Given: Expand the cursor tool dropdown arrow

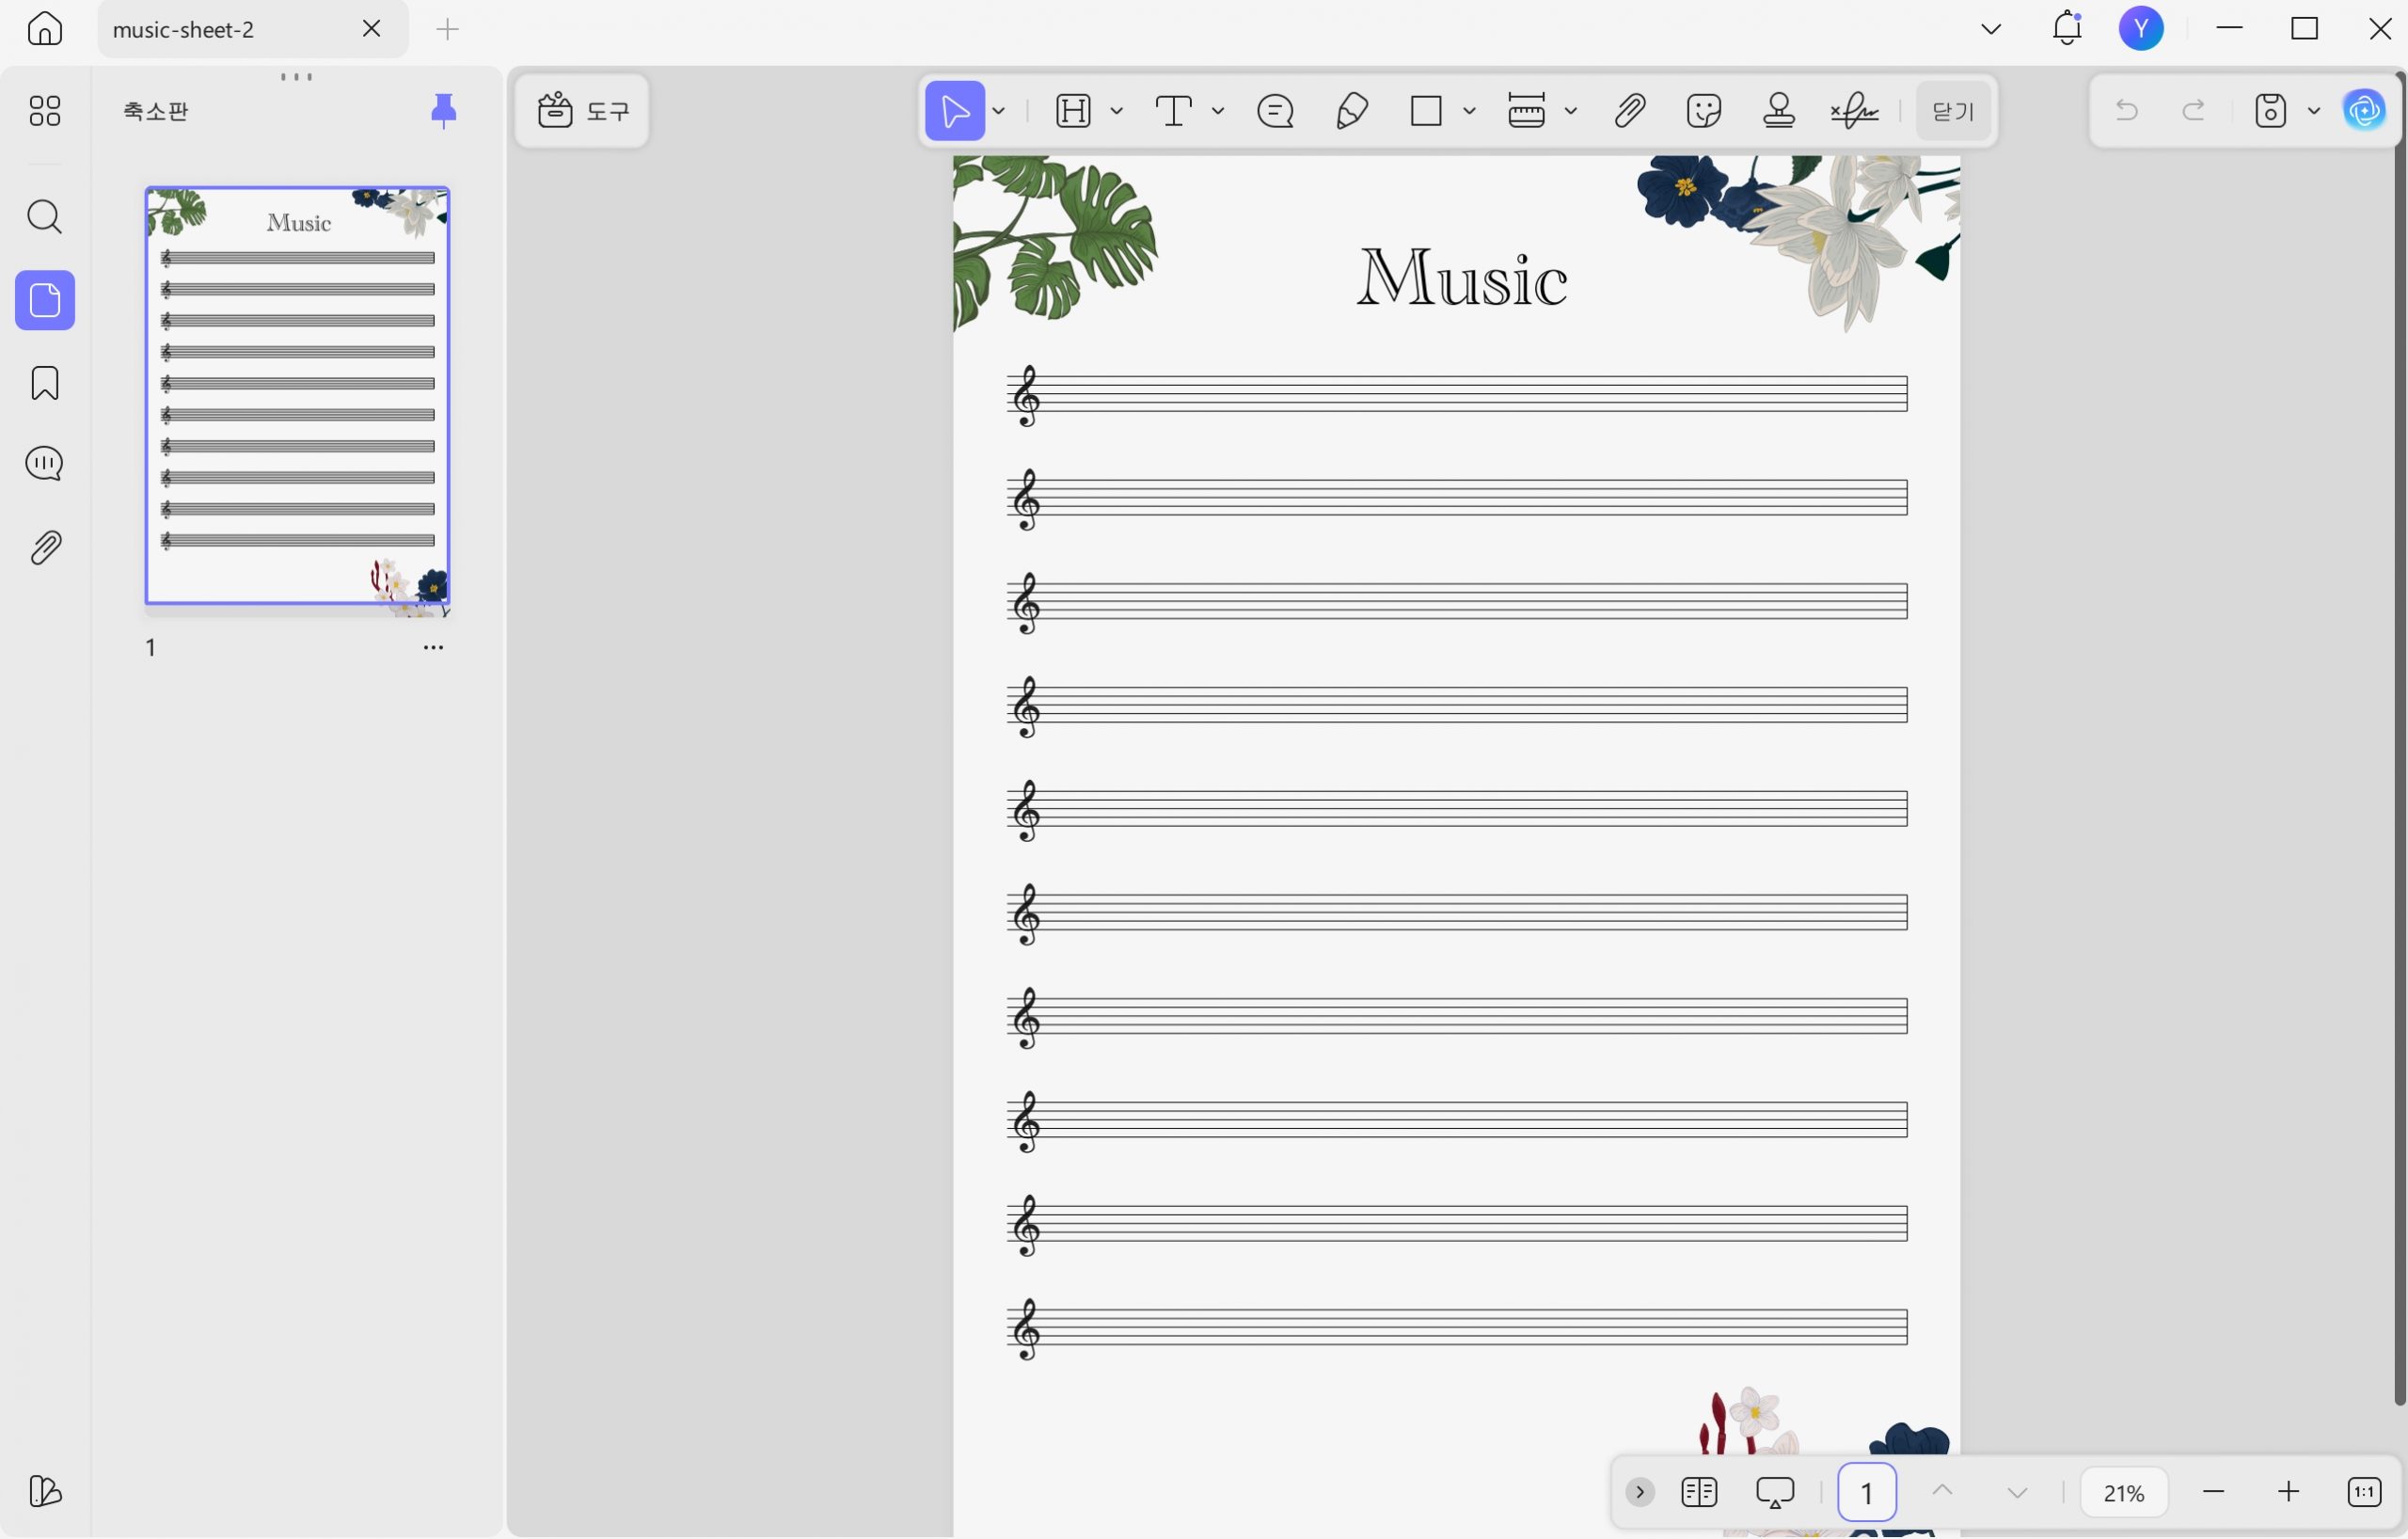Looking at the screenshot, I should click(x=999, y=111).
